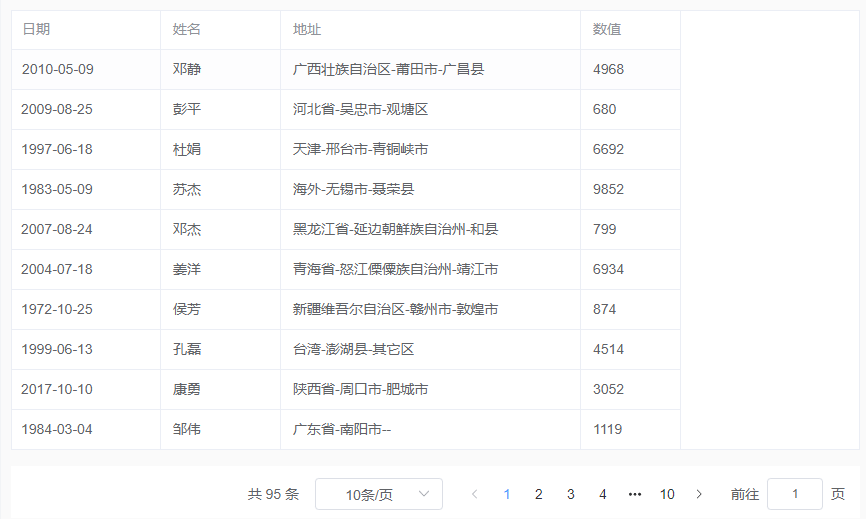Click address 河北省-吴忠市-观塘区
The width and height of the screenshot is (866, 519).
360,109
